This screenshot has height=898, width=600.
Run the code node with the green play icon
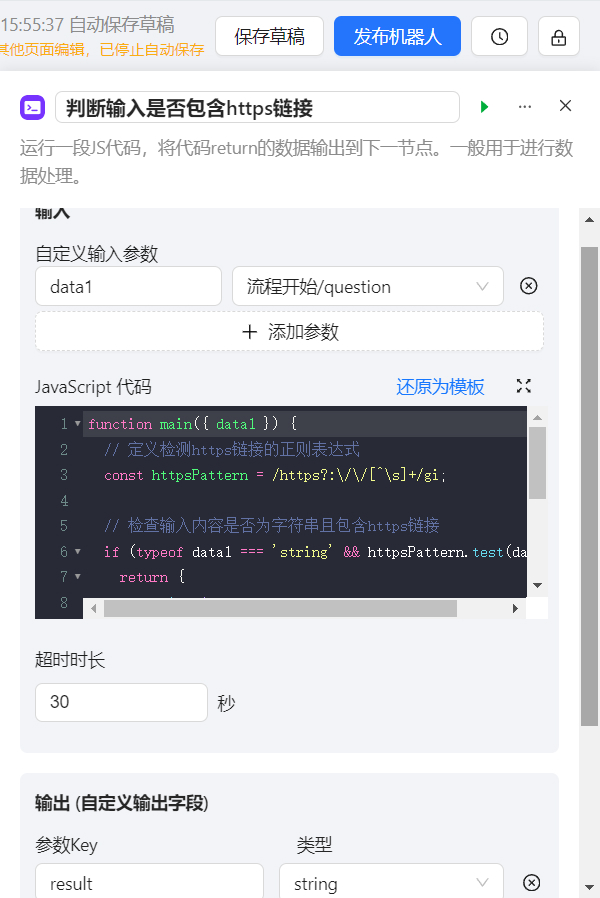[x=484, y=105]
